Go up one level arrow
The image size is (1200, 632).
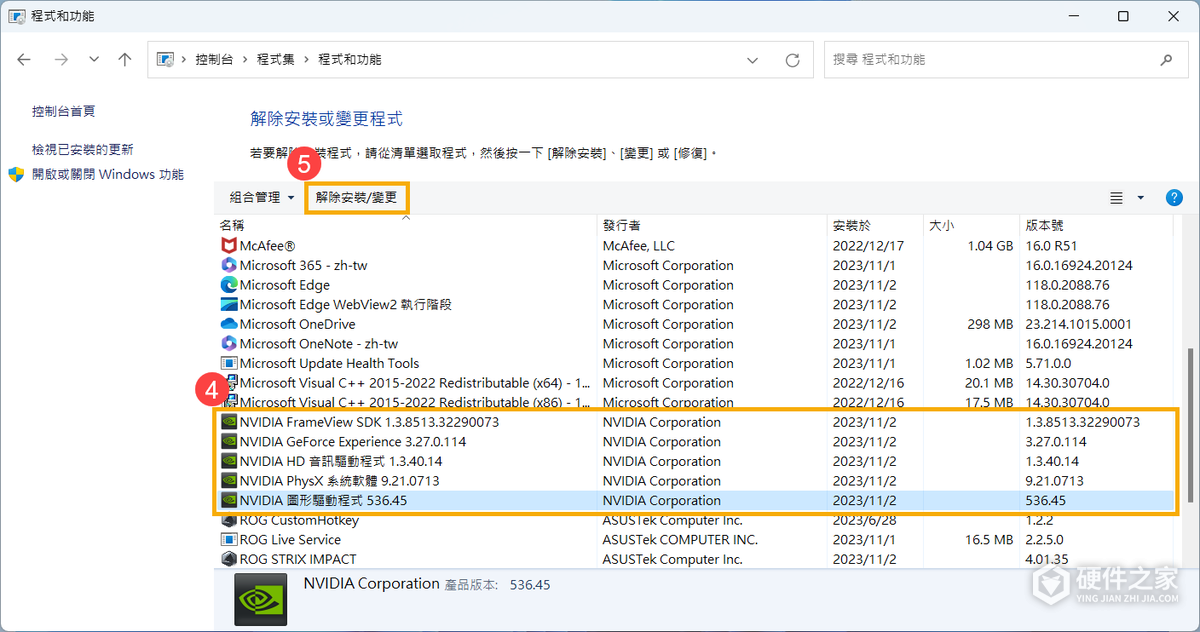click(125, 60)
